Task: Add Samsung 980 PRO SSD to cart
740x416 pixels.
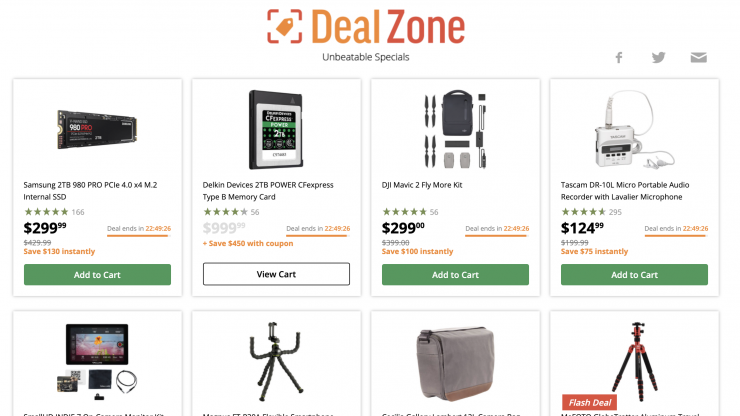Action: [97, 275]
